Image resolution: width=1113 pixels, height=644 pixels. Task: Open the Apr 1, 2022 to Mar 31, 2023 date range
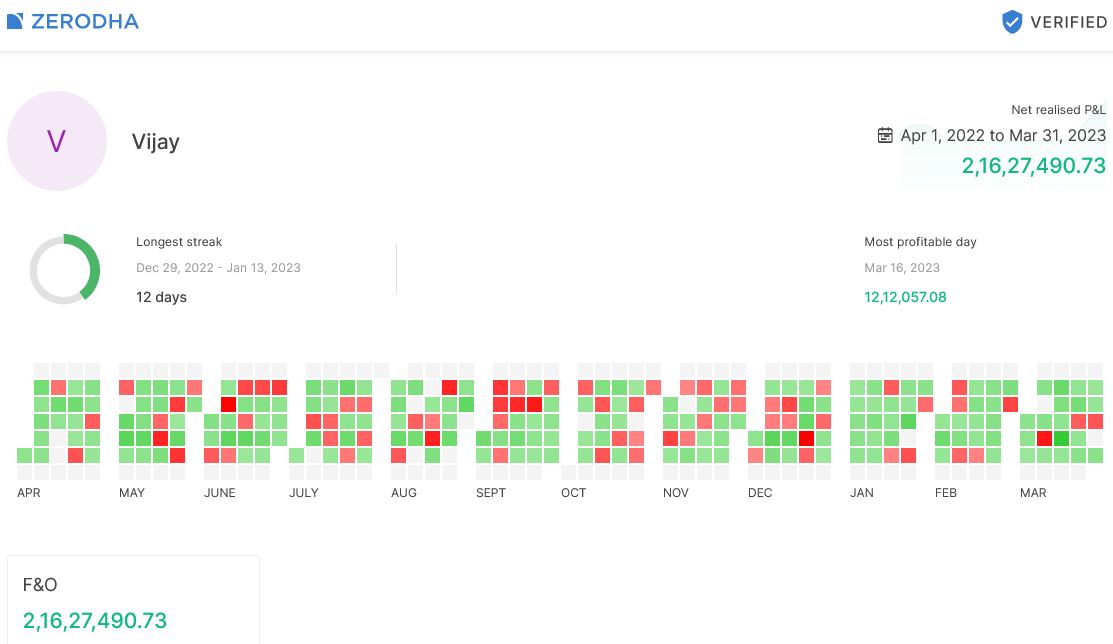coord(1003,135)
